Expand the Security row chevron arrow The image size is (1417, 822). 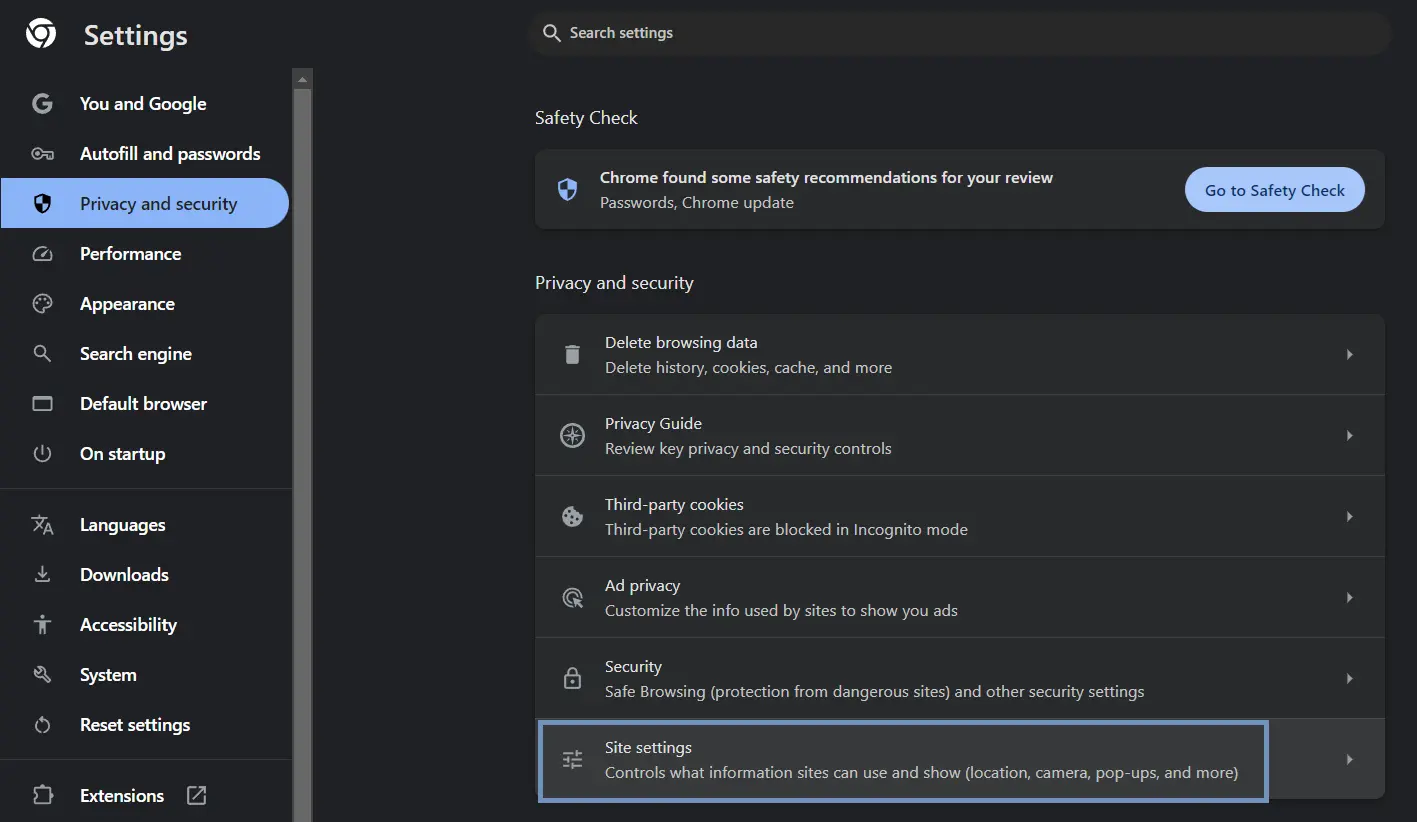point(1349,679)
